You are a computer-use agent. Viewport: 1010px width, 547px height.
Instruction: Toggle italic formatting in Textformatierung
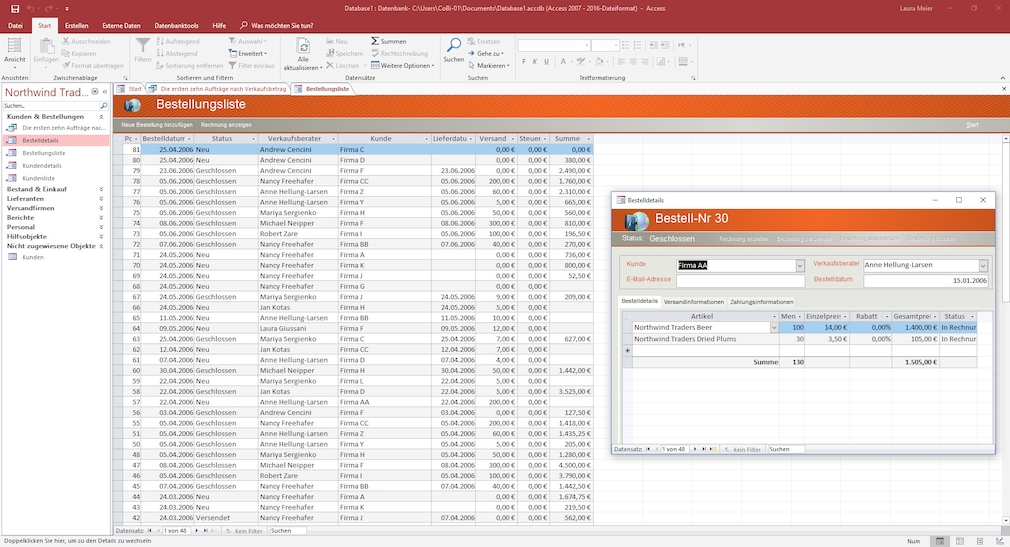coord(534,60)
